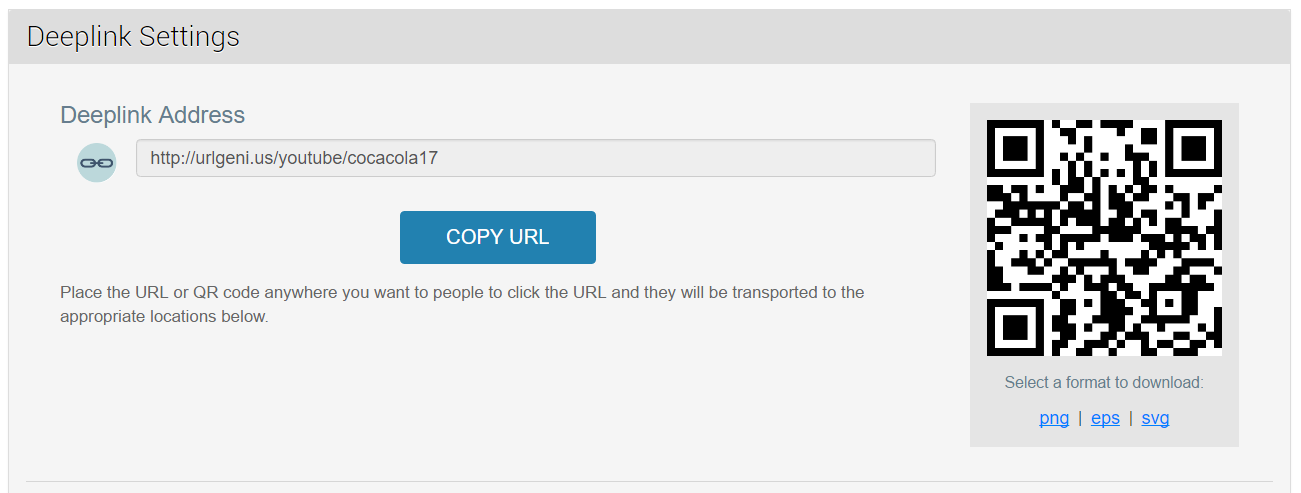This screenshot has width=1301, height=493.
Task: Click the COPY URL button
Action: [498, 237]
